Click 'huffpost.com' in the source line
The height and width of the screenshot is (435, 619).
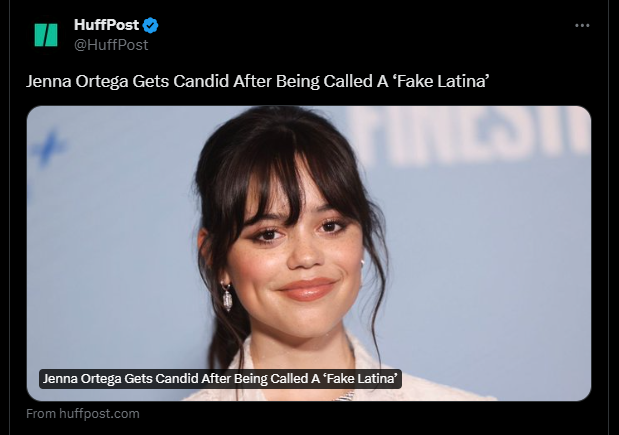coord(99,414)
